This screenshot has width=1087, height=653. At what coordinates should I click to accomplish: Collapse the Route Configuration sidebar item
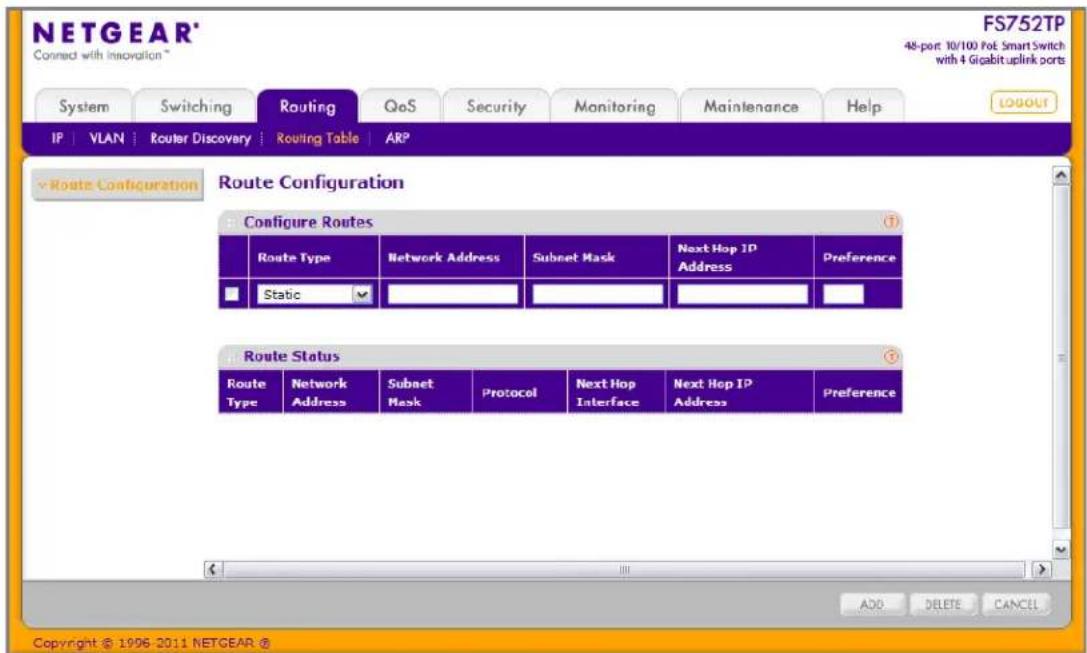[x=118, y=185]
